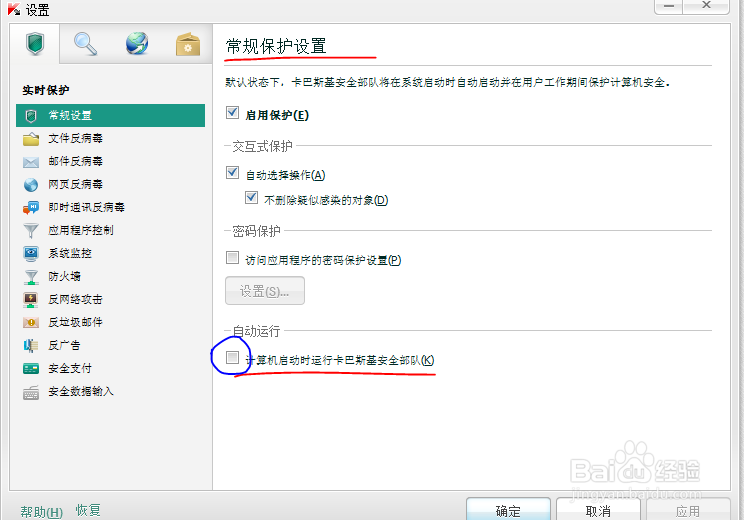Click the network attack icon for 反网络攻击

point(31,299)
